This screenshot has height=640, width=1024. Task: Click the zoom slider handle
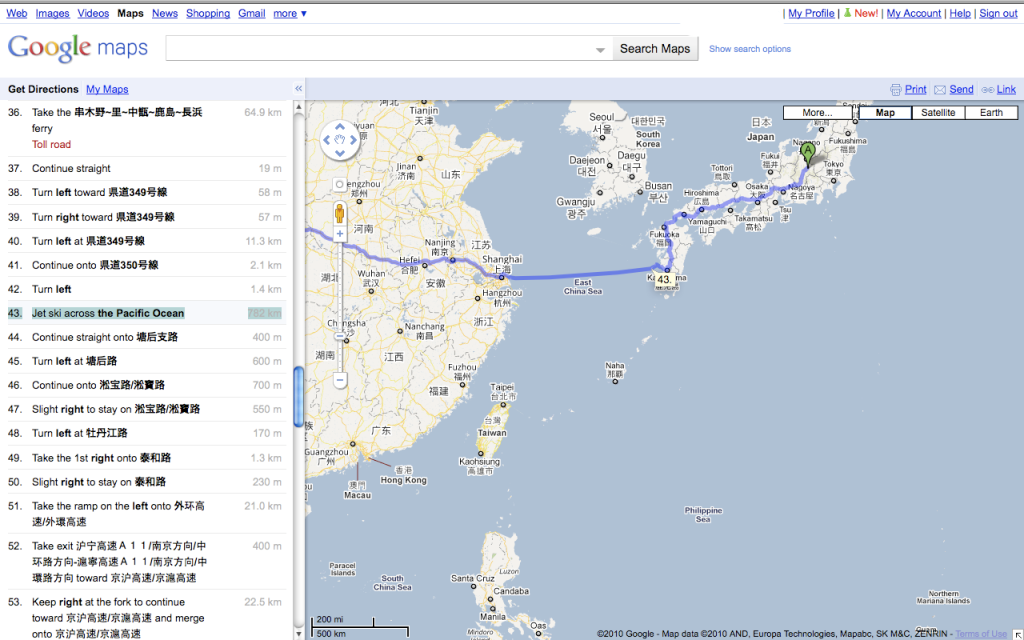(x=340, y=336)
